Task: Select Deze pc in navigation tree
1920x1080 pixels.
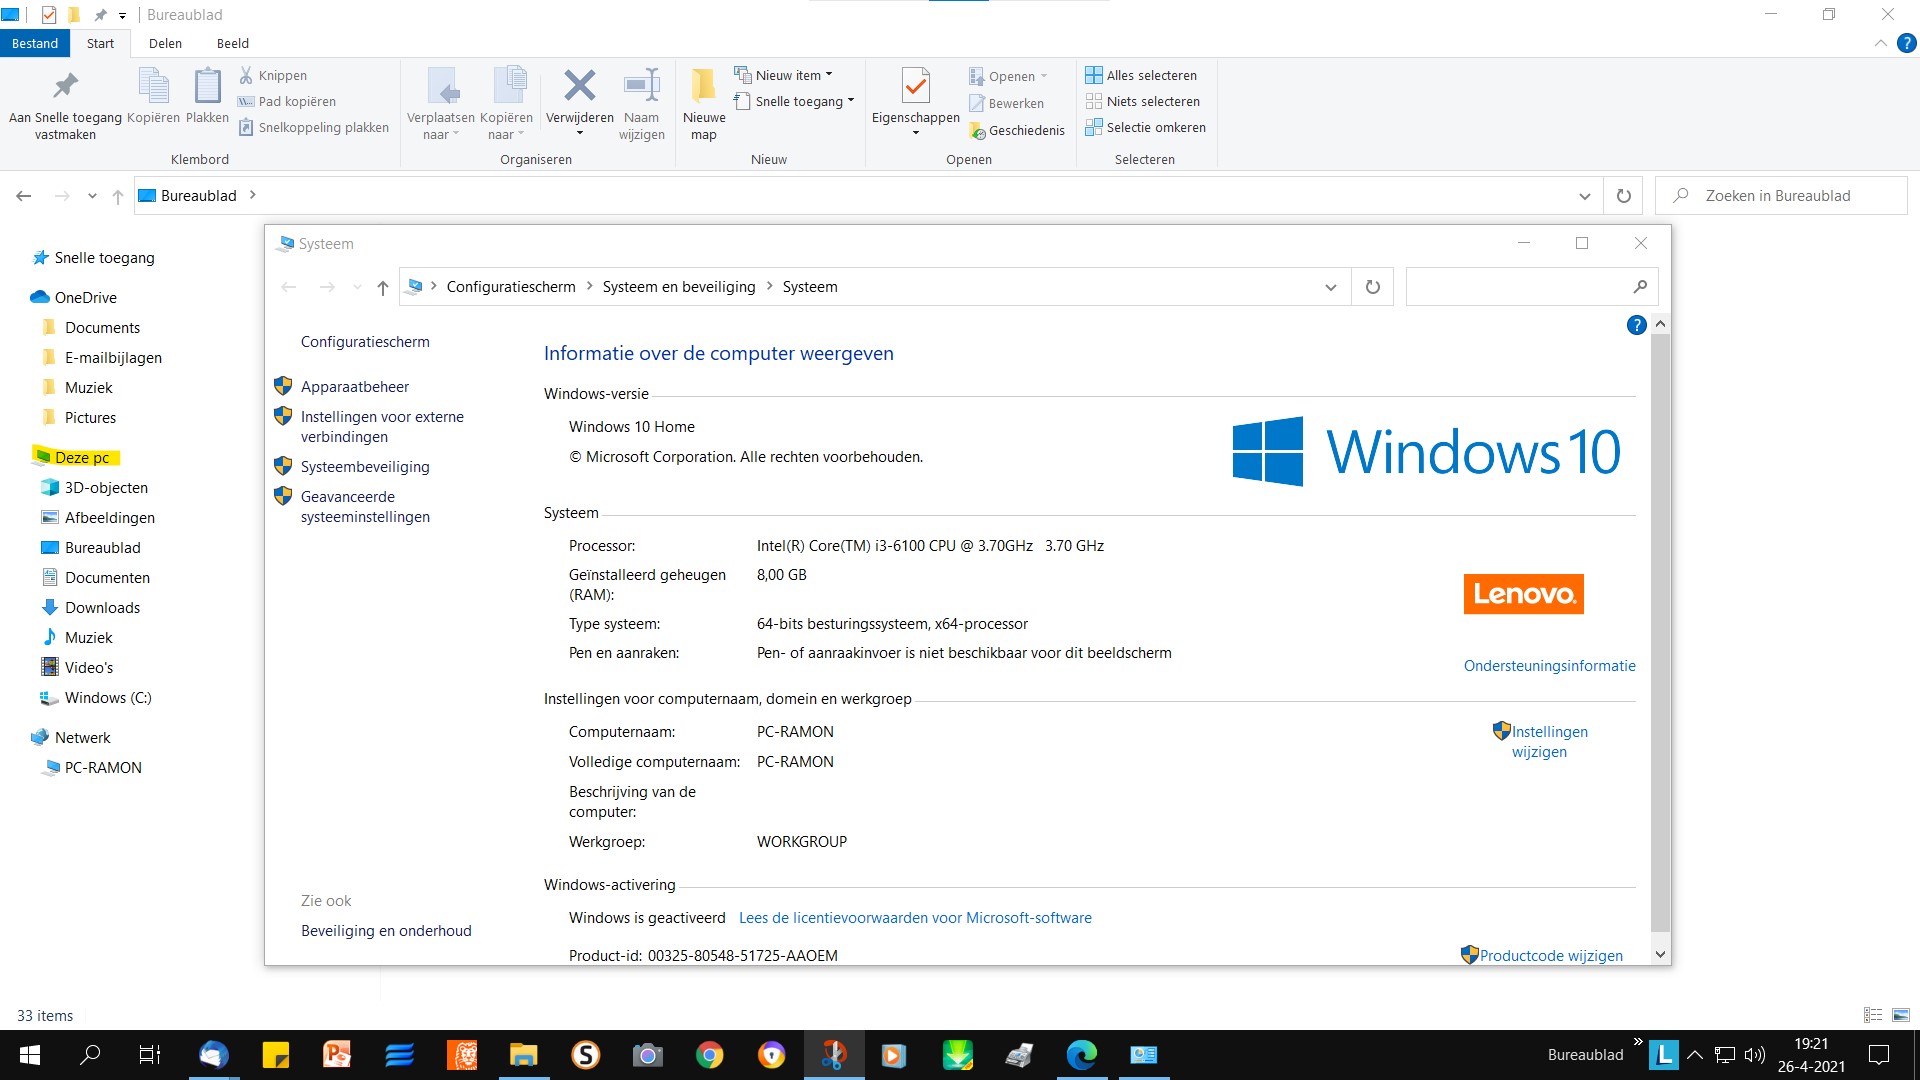Action: [x=82, y=457]
